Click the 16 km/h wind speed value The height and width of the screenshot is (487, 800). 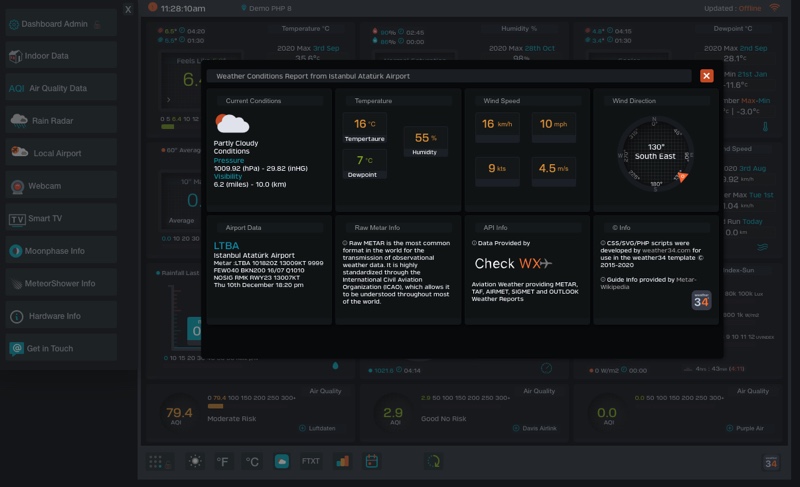coord(497,124)
